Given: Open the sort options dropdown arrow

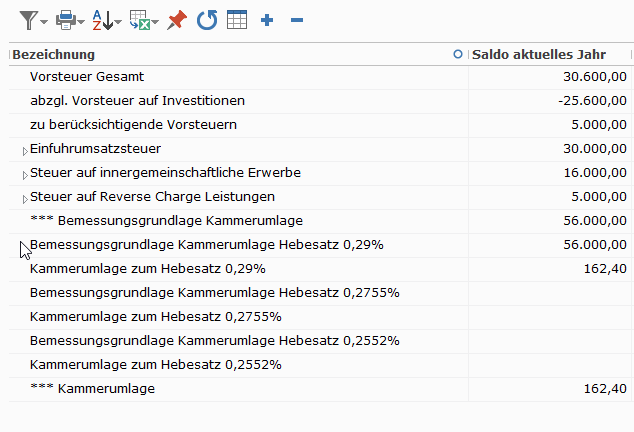Looking at the screenshot, I should pos(118,21).
